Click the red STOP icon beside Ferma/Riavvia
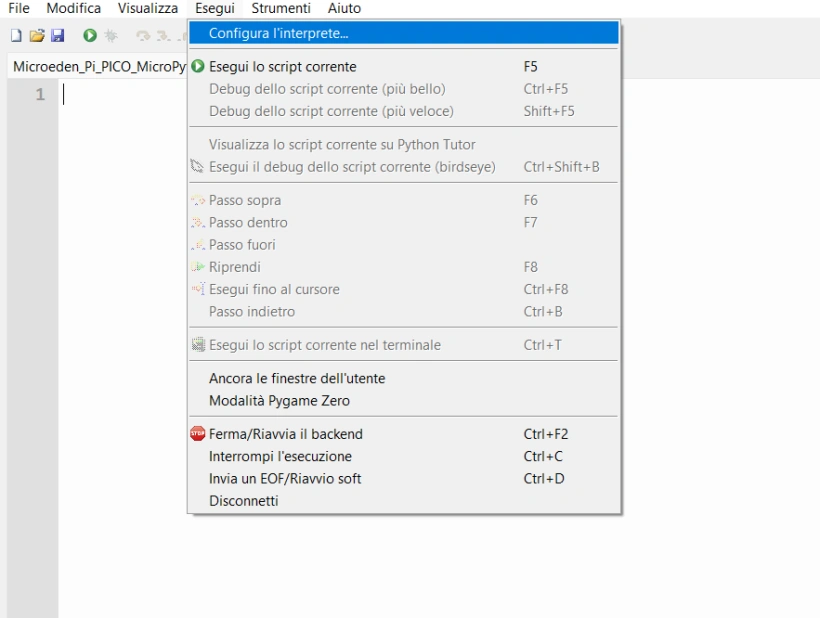 point(198,434)
